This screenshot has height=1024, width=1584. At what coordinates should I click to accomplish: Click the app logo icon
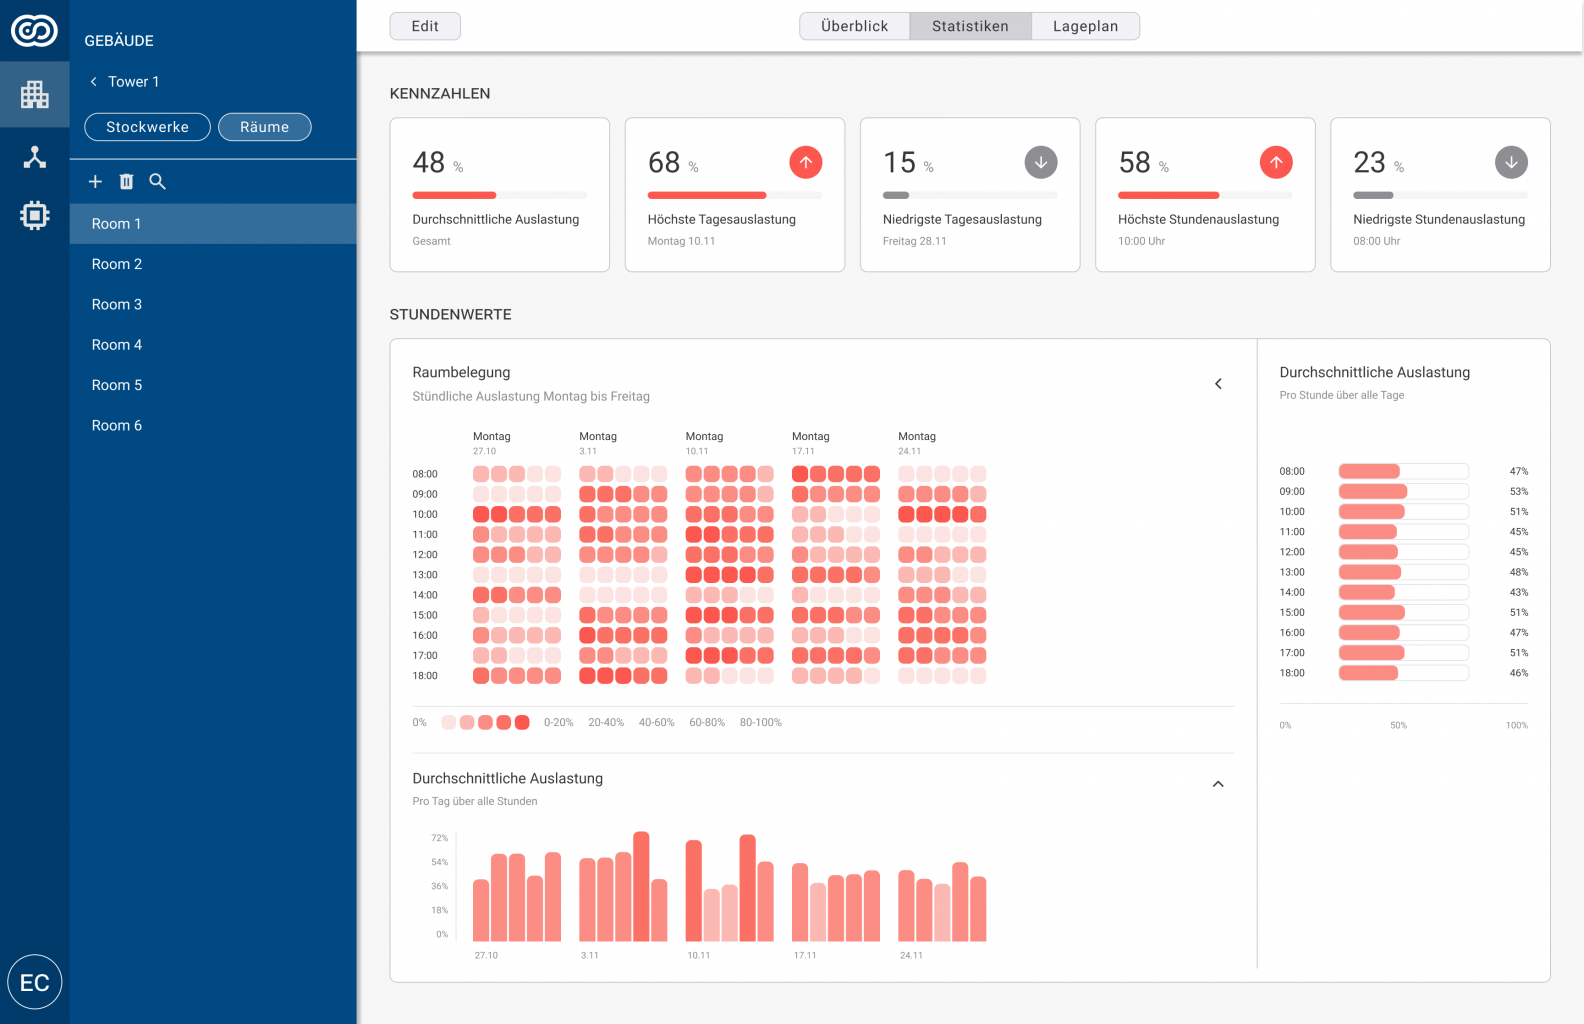(x=34, y=31)
